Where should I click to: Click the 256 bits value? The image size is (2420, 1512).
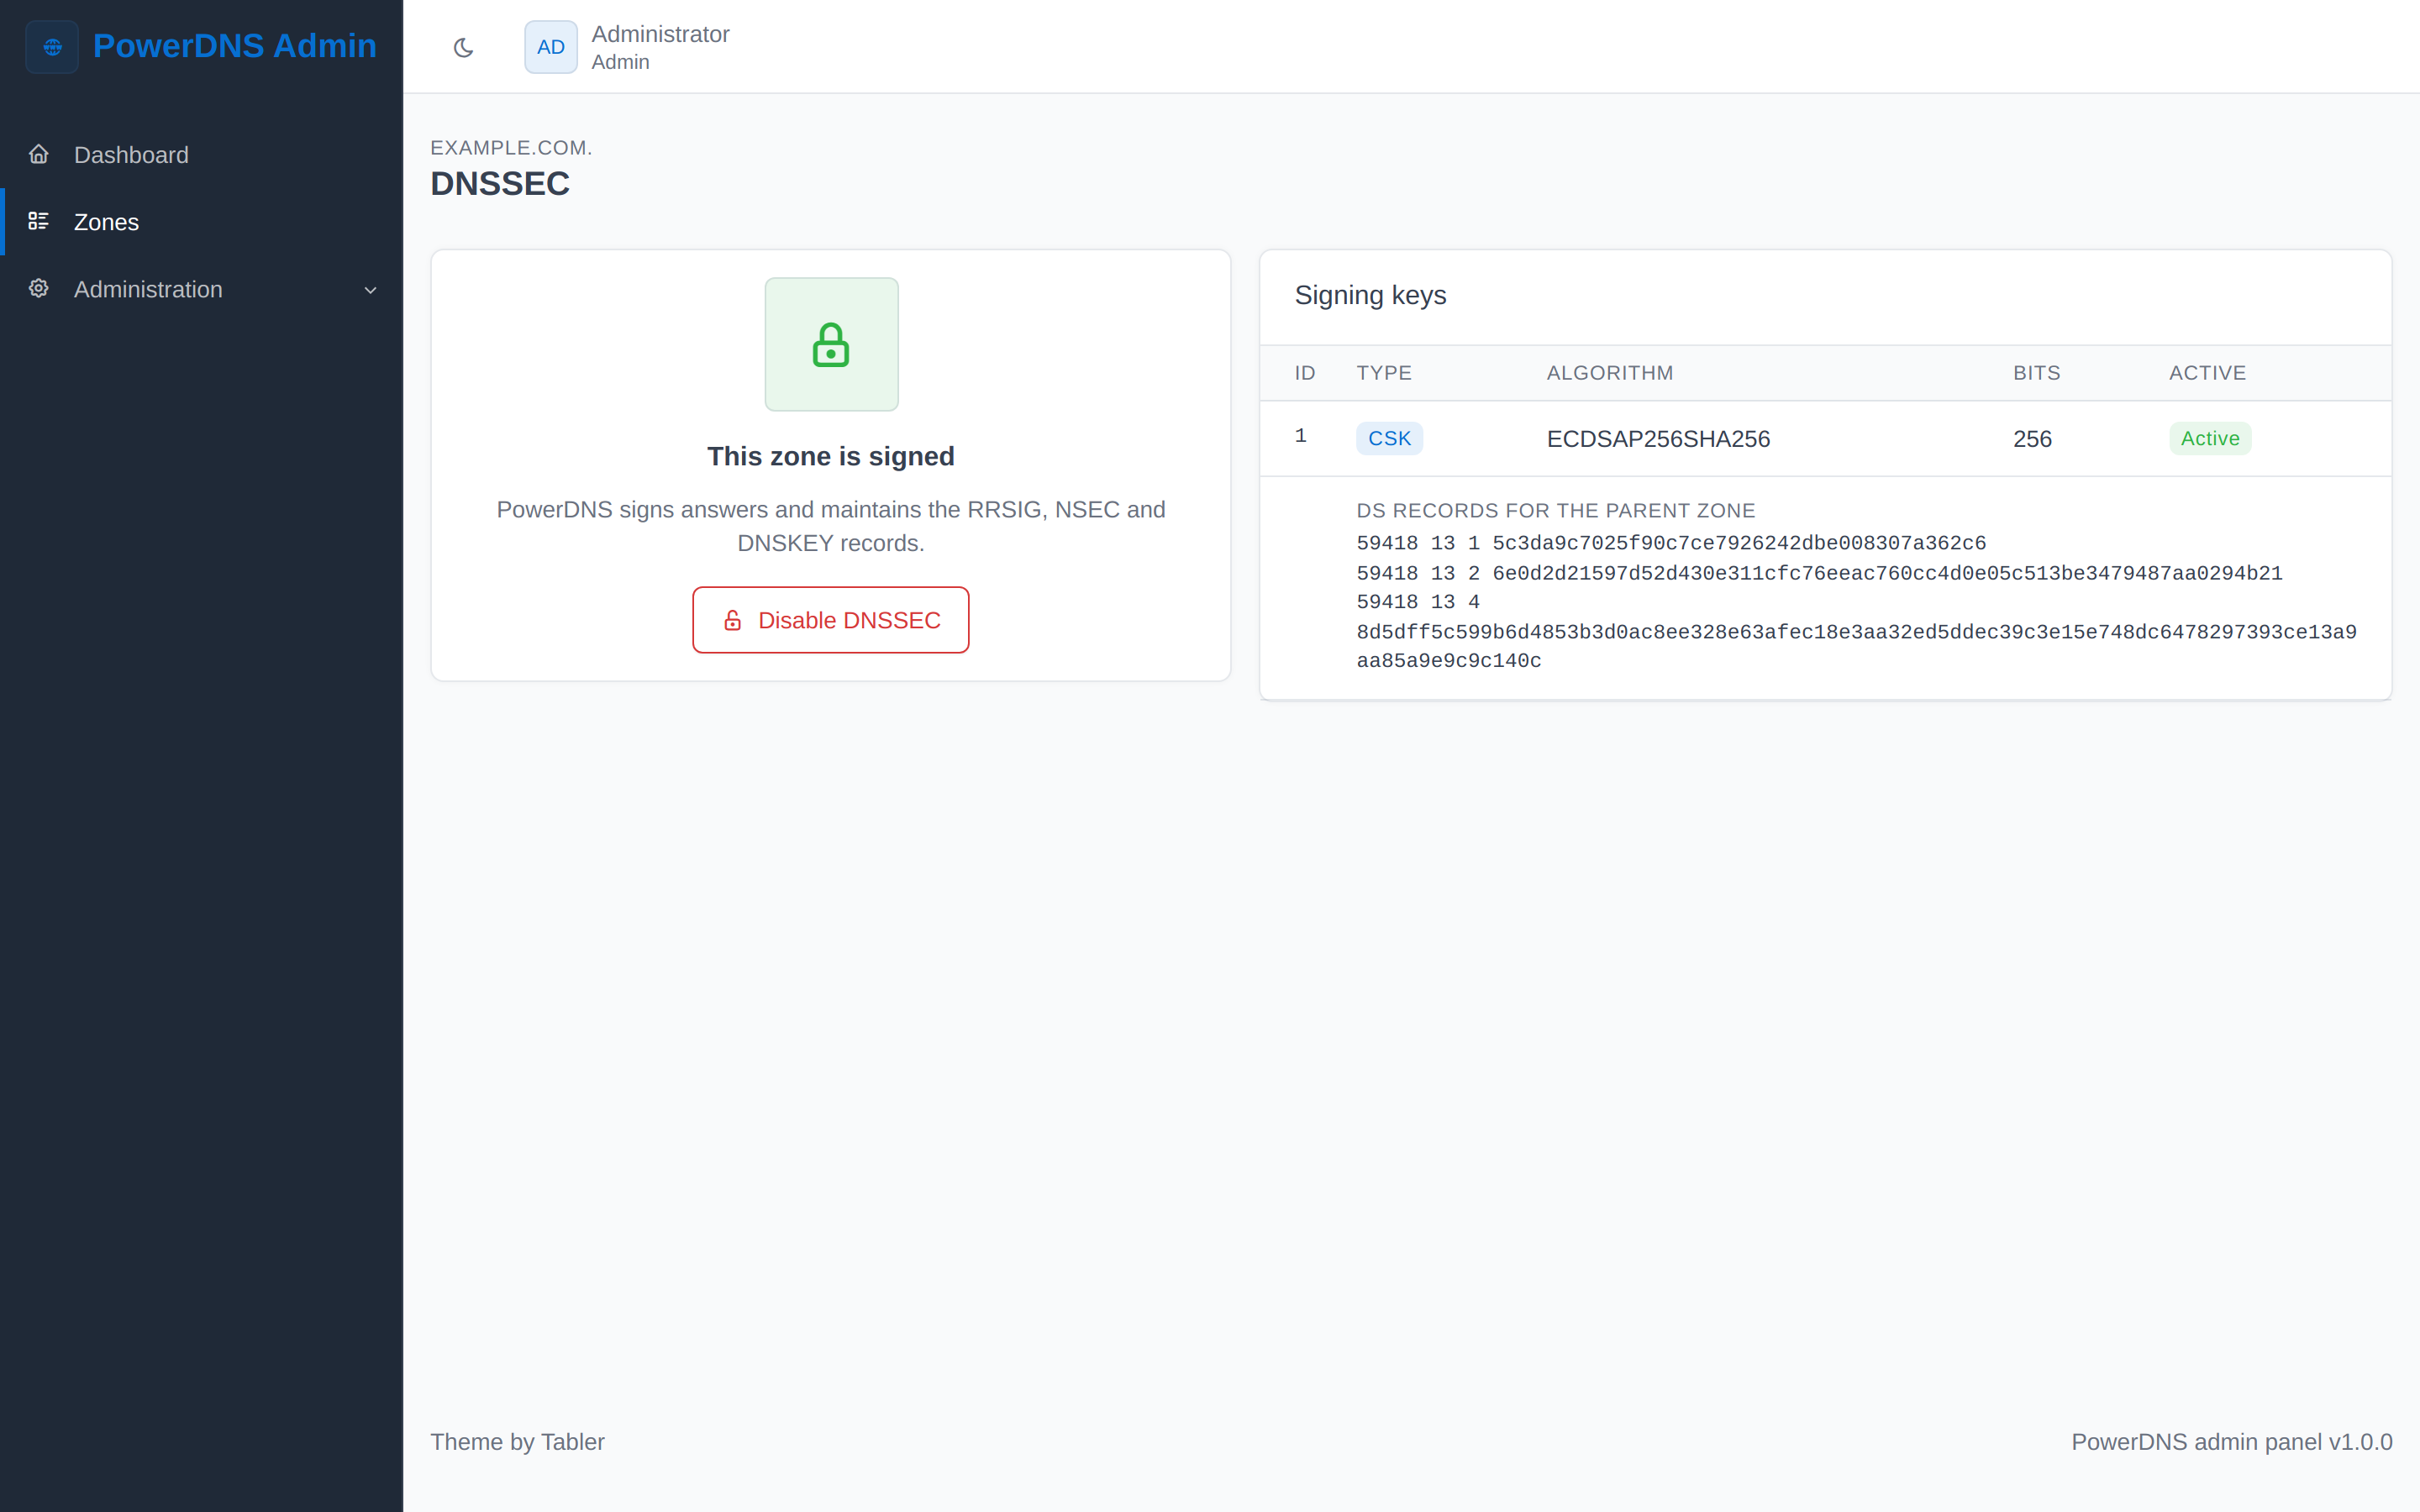(x=2032, y=439)
